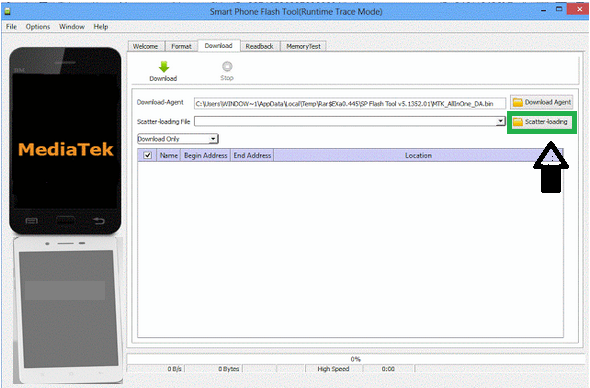590x388 pixels.
Task: Click the End Address column header
Action: [x=252, y=155]
